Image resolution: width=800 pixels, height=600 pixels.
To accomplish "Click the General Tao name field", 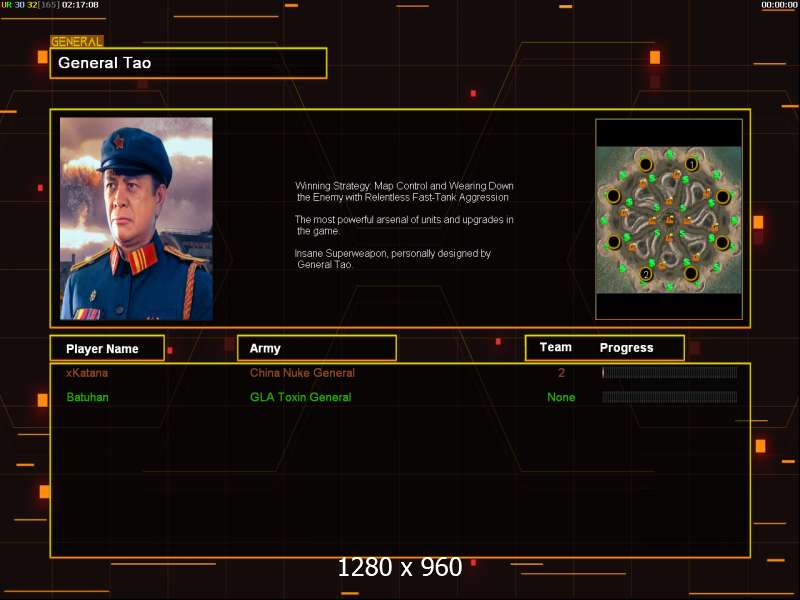I will [188, 63].
